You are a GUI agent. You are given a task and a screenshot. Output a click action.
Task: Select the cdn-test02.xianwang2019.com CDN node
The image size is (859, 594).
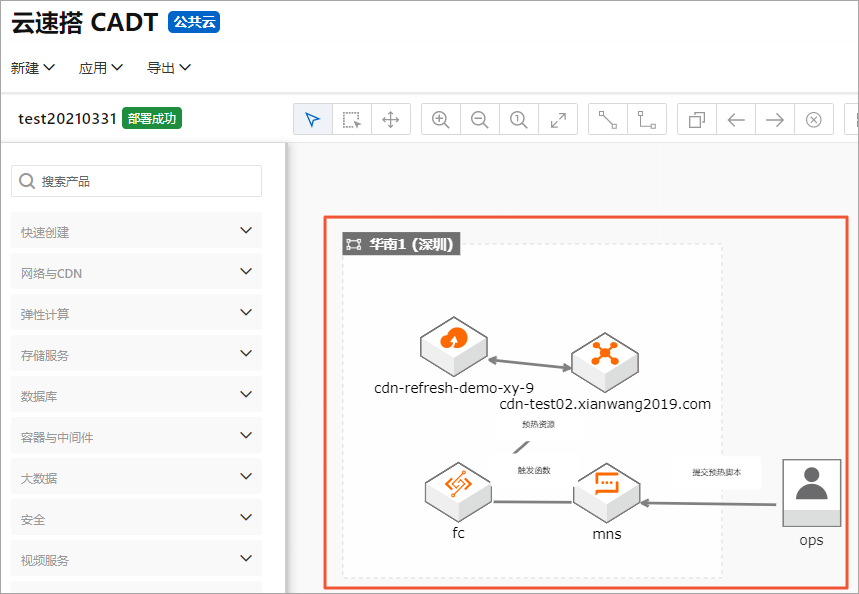pos(605,362)
